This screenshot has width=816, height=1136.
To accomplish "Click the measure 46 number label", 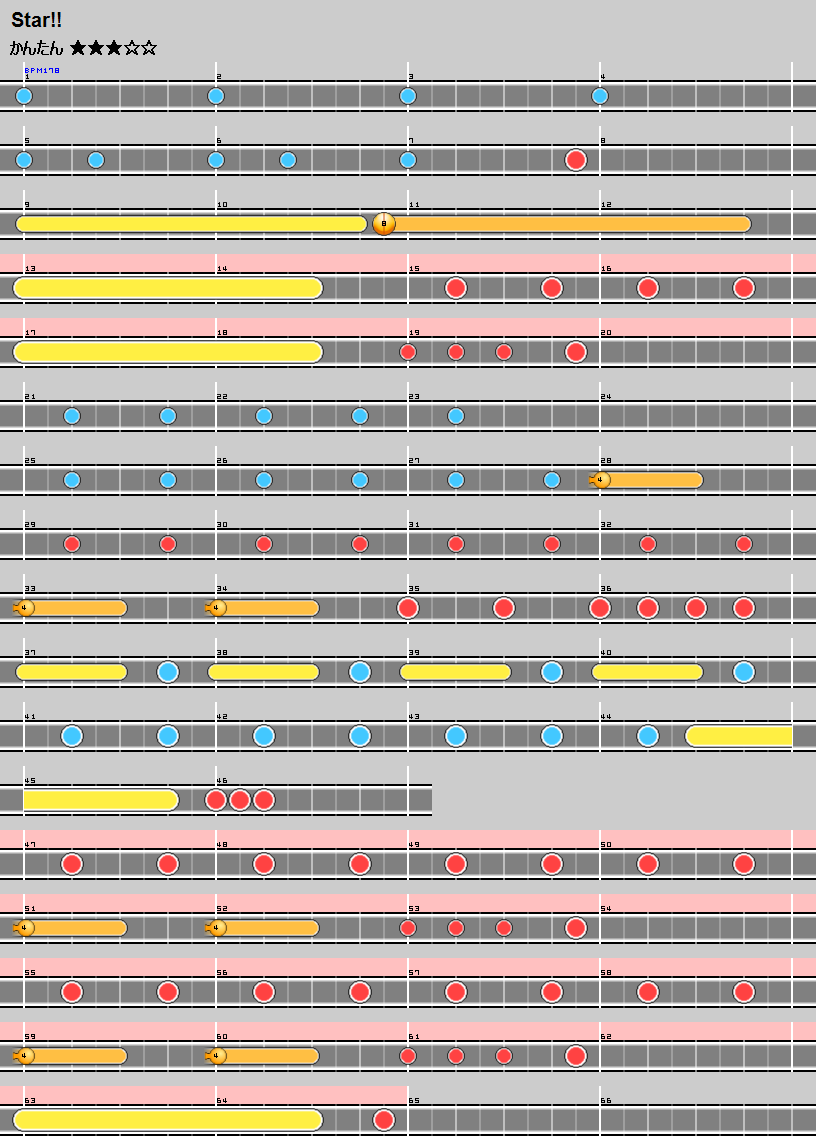I will click(x=222, y=781).
